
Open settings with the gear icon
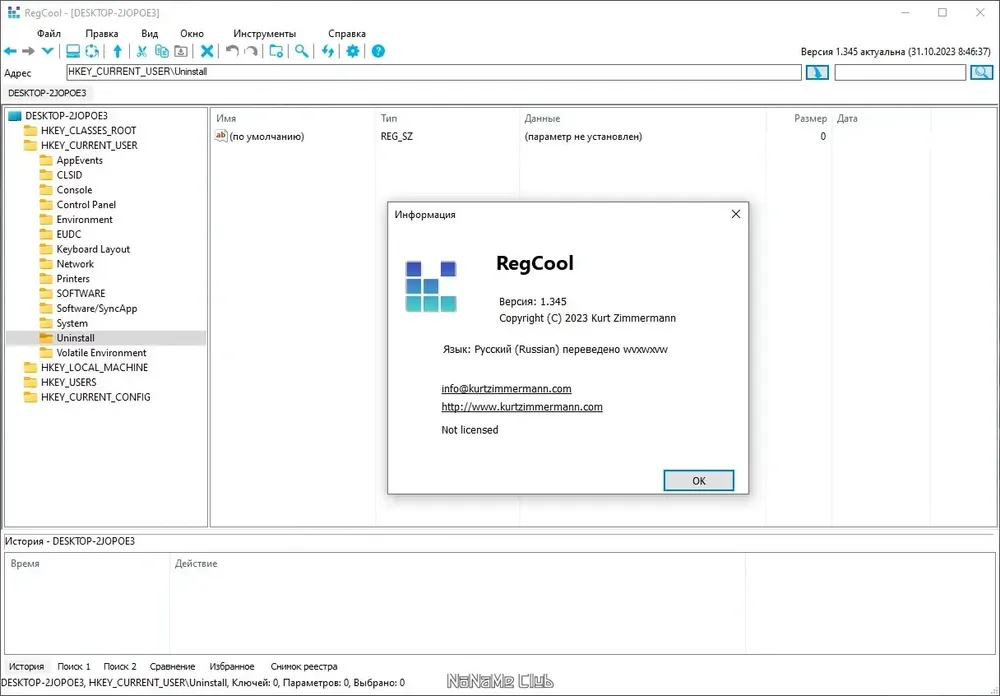(353, 51)
